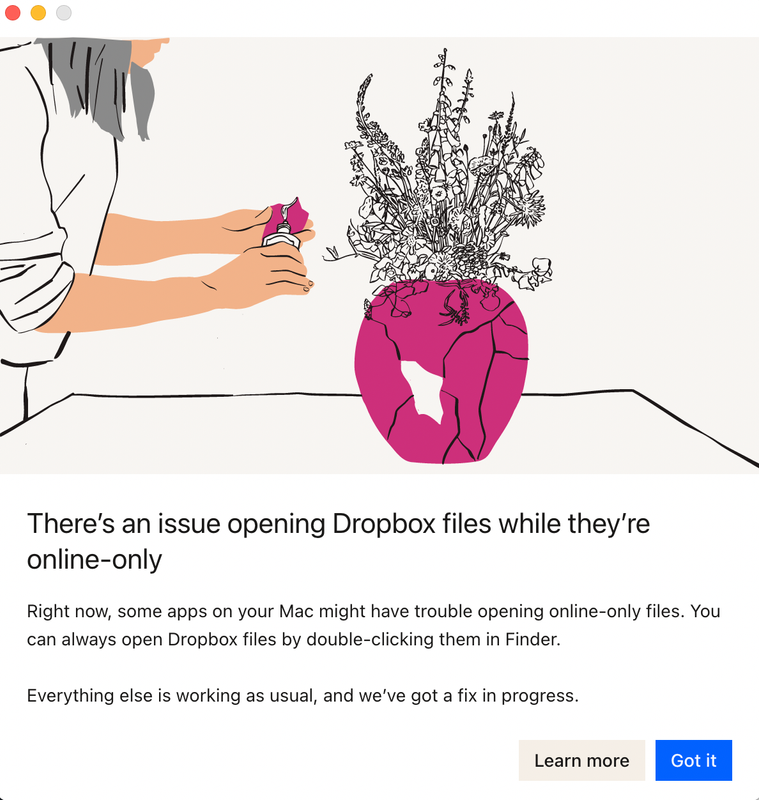The height and width of the screenshot is (800, 759).
Task: Click the heading about online-only Dropbox files
Action: [x=338, y=541]
